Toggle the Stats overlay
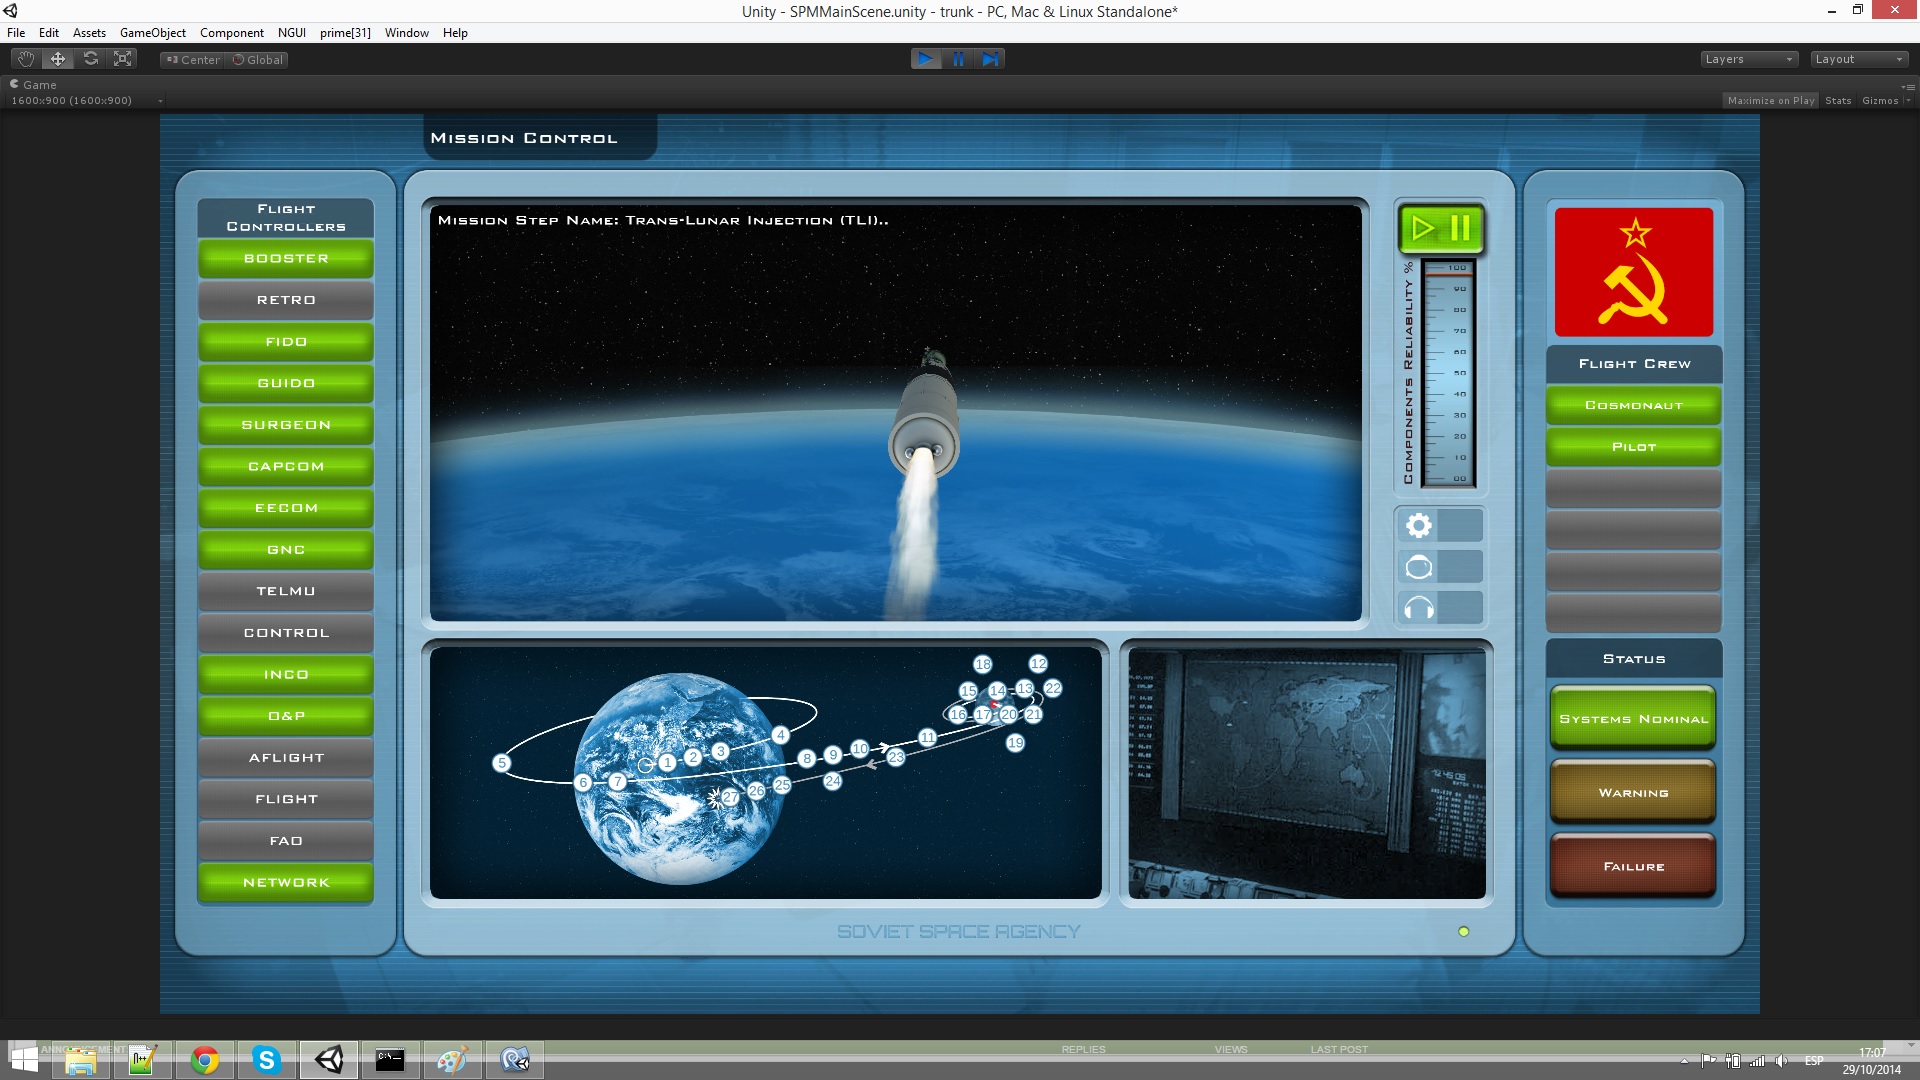This screenshot has width=1920, height=1080. pos(1837,100)
